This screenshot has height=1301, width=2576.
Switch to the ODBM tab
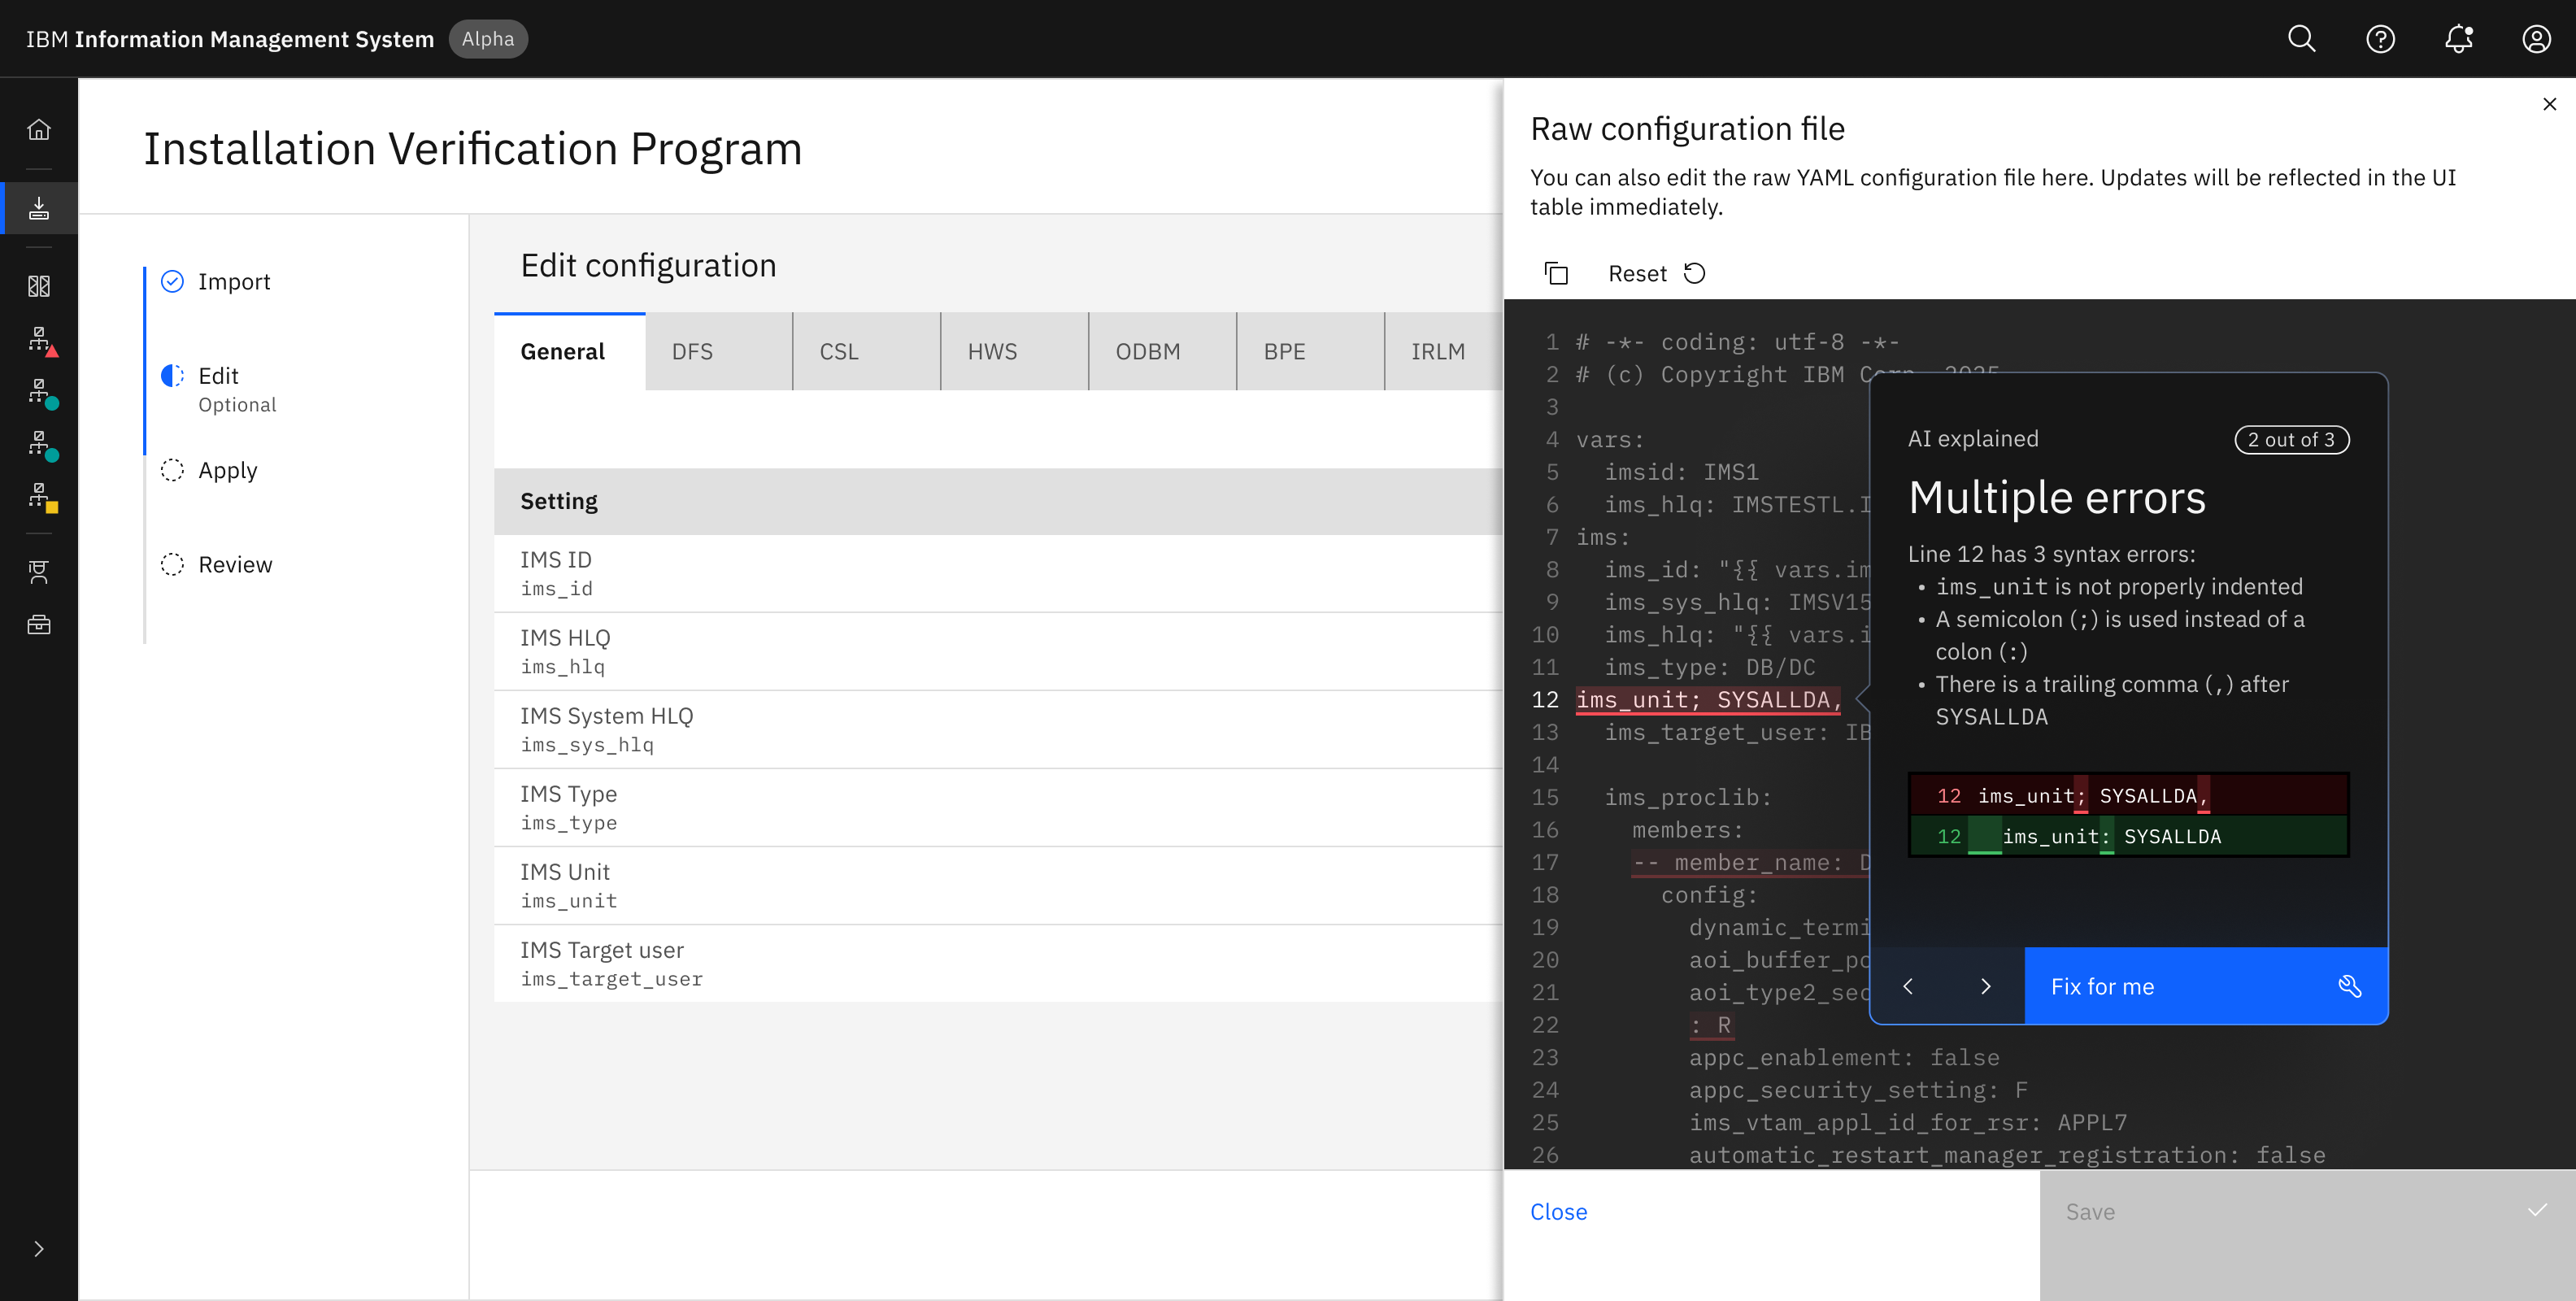[x=1162, y=351]
